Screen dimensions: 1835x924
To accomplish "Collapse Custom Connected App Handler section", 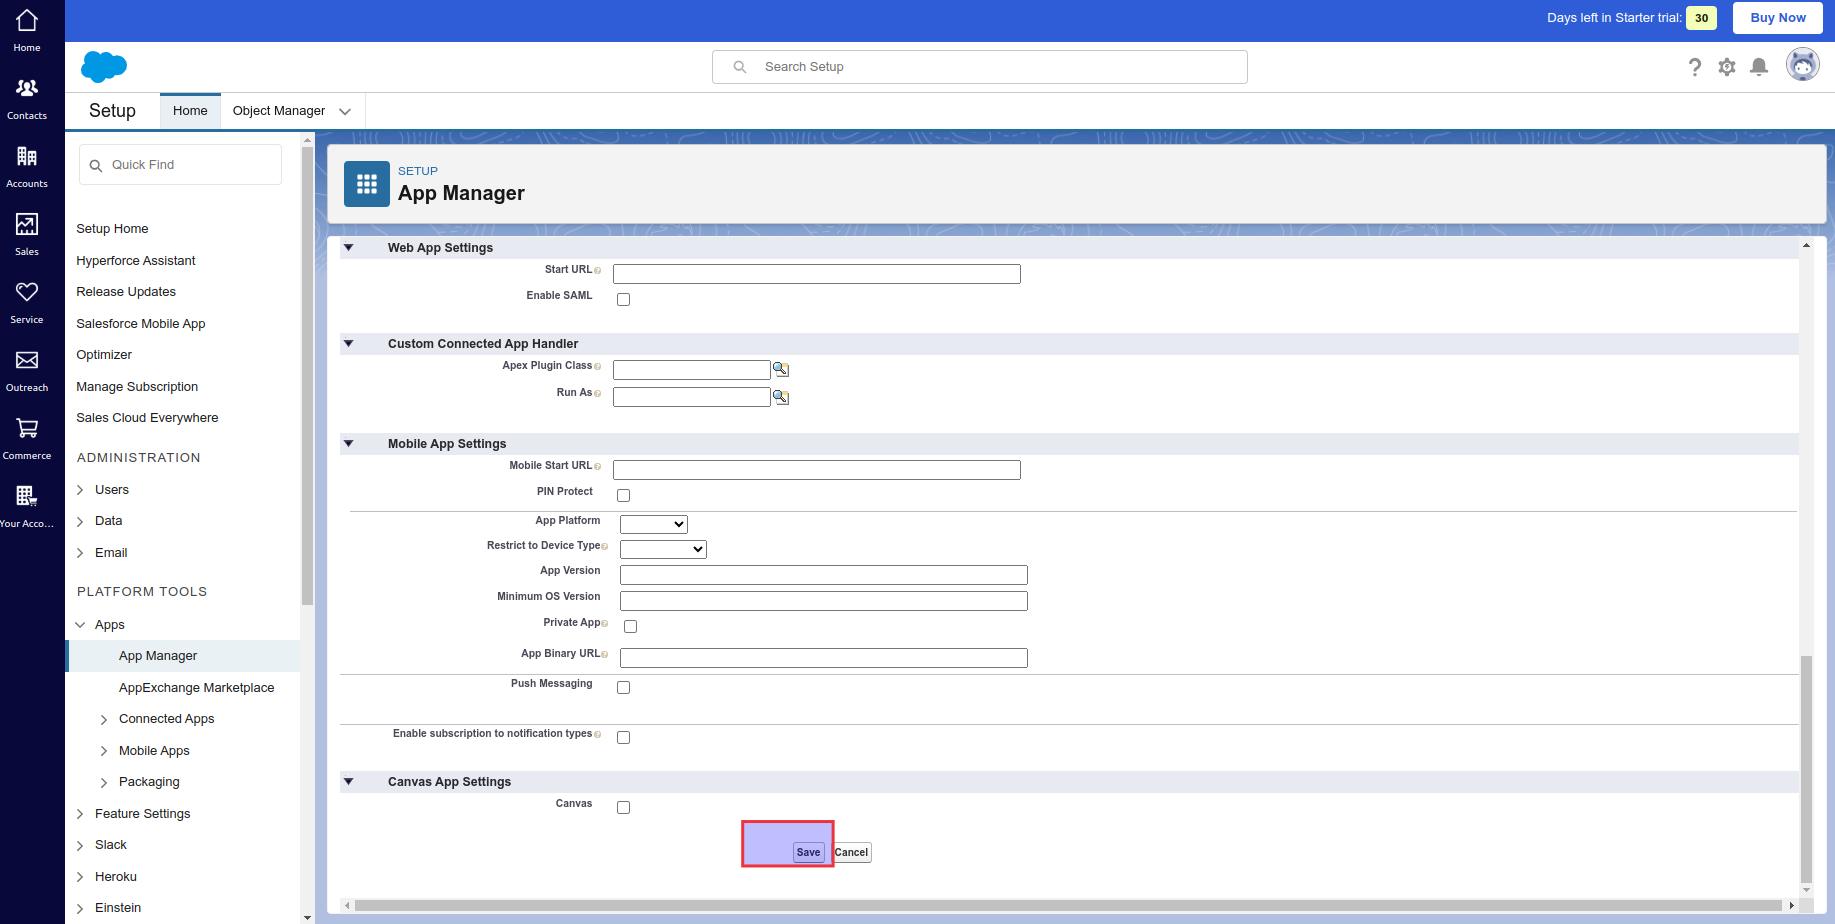I will (349, 343).
